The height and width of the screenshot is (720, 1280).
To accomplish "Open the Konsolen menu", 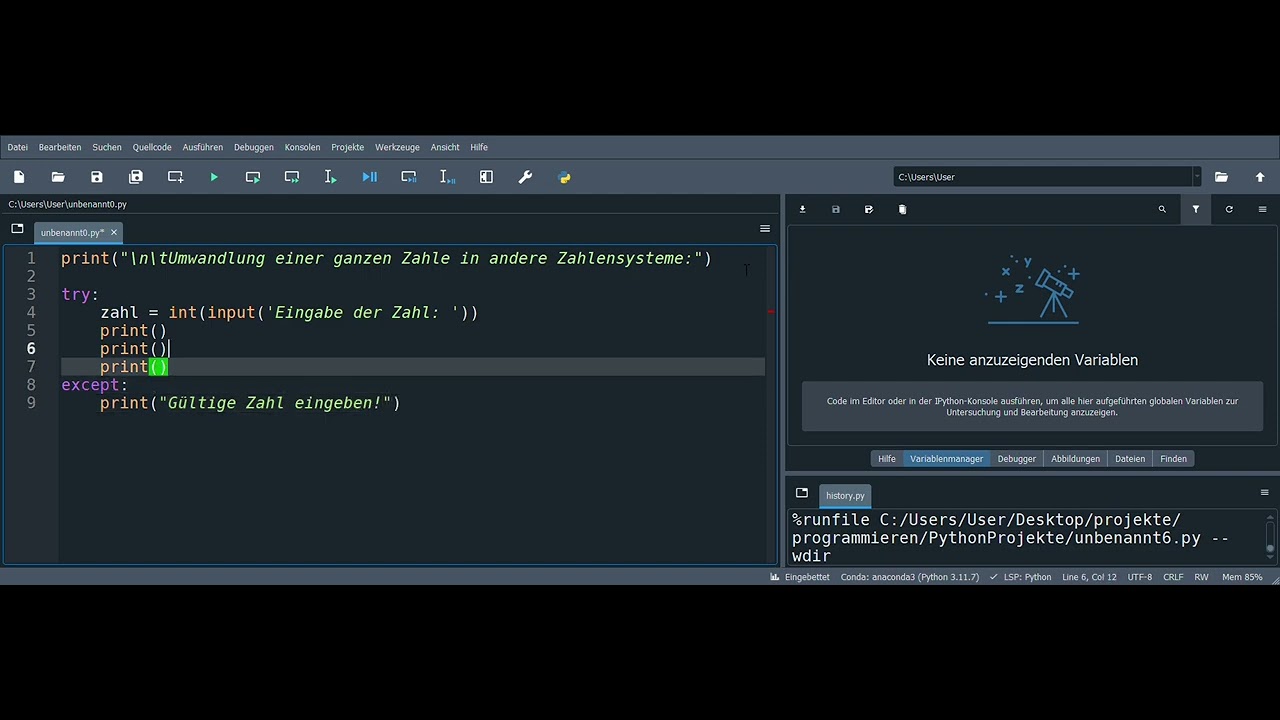I will coord(302,147).
